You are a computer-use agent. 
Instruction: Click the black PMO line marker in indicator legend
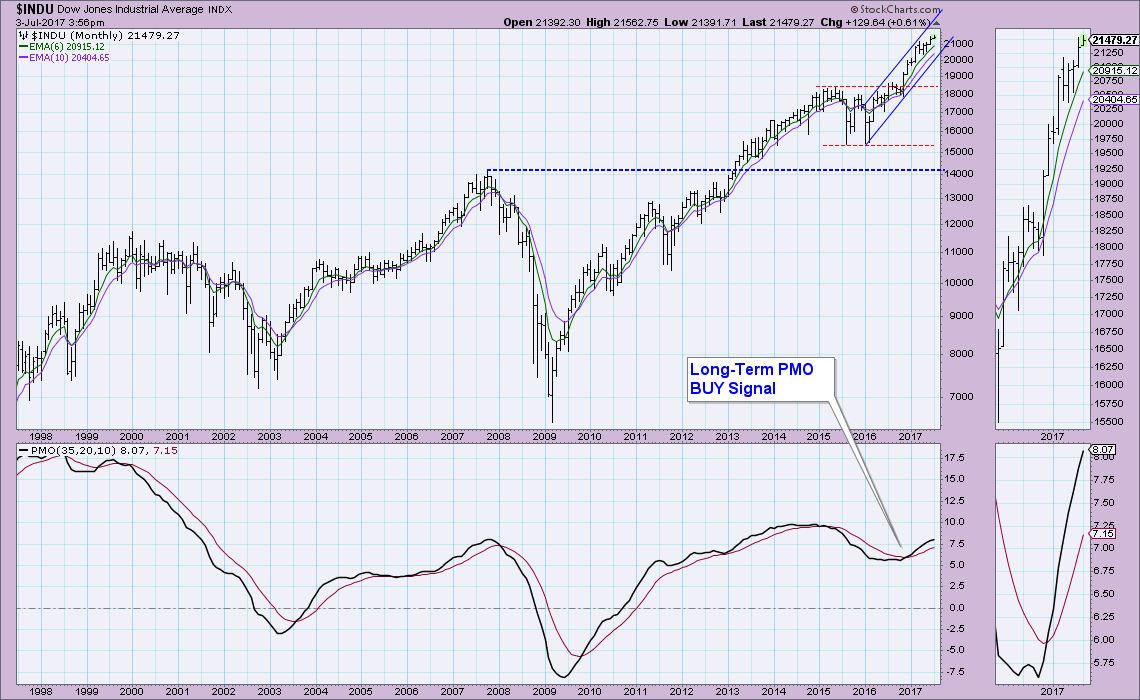pyautogui.click(x=23, y=451)
